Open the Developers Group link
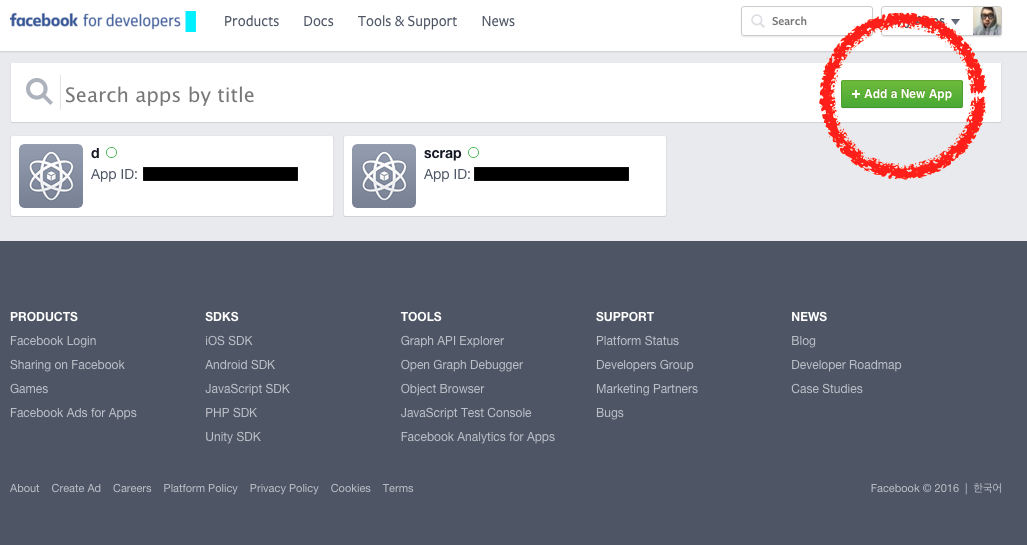 point(644,365)
